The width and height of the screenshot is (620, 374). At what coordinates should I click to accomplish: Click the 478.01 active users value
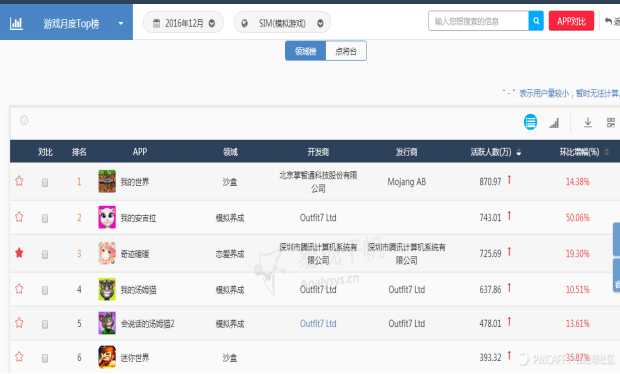tap(490, 324)
